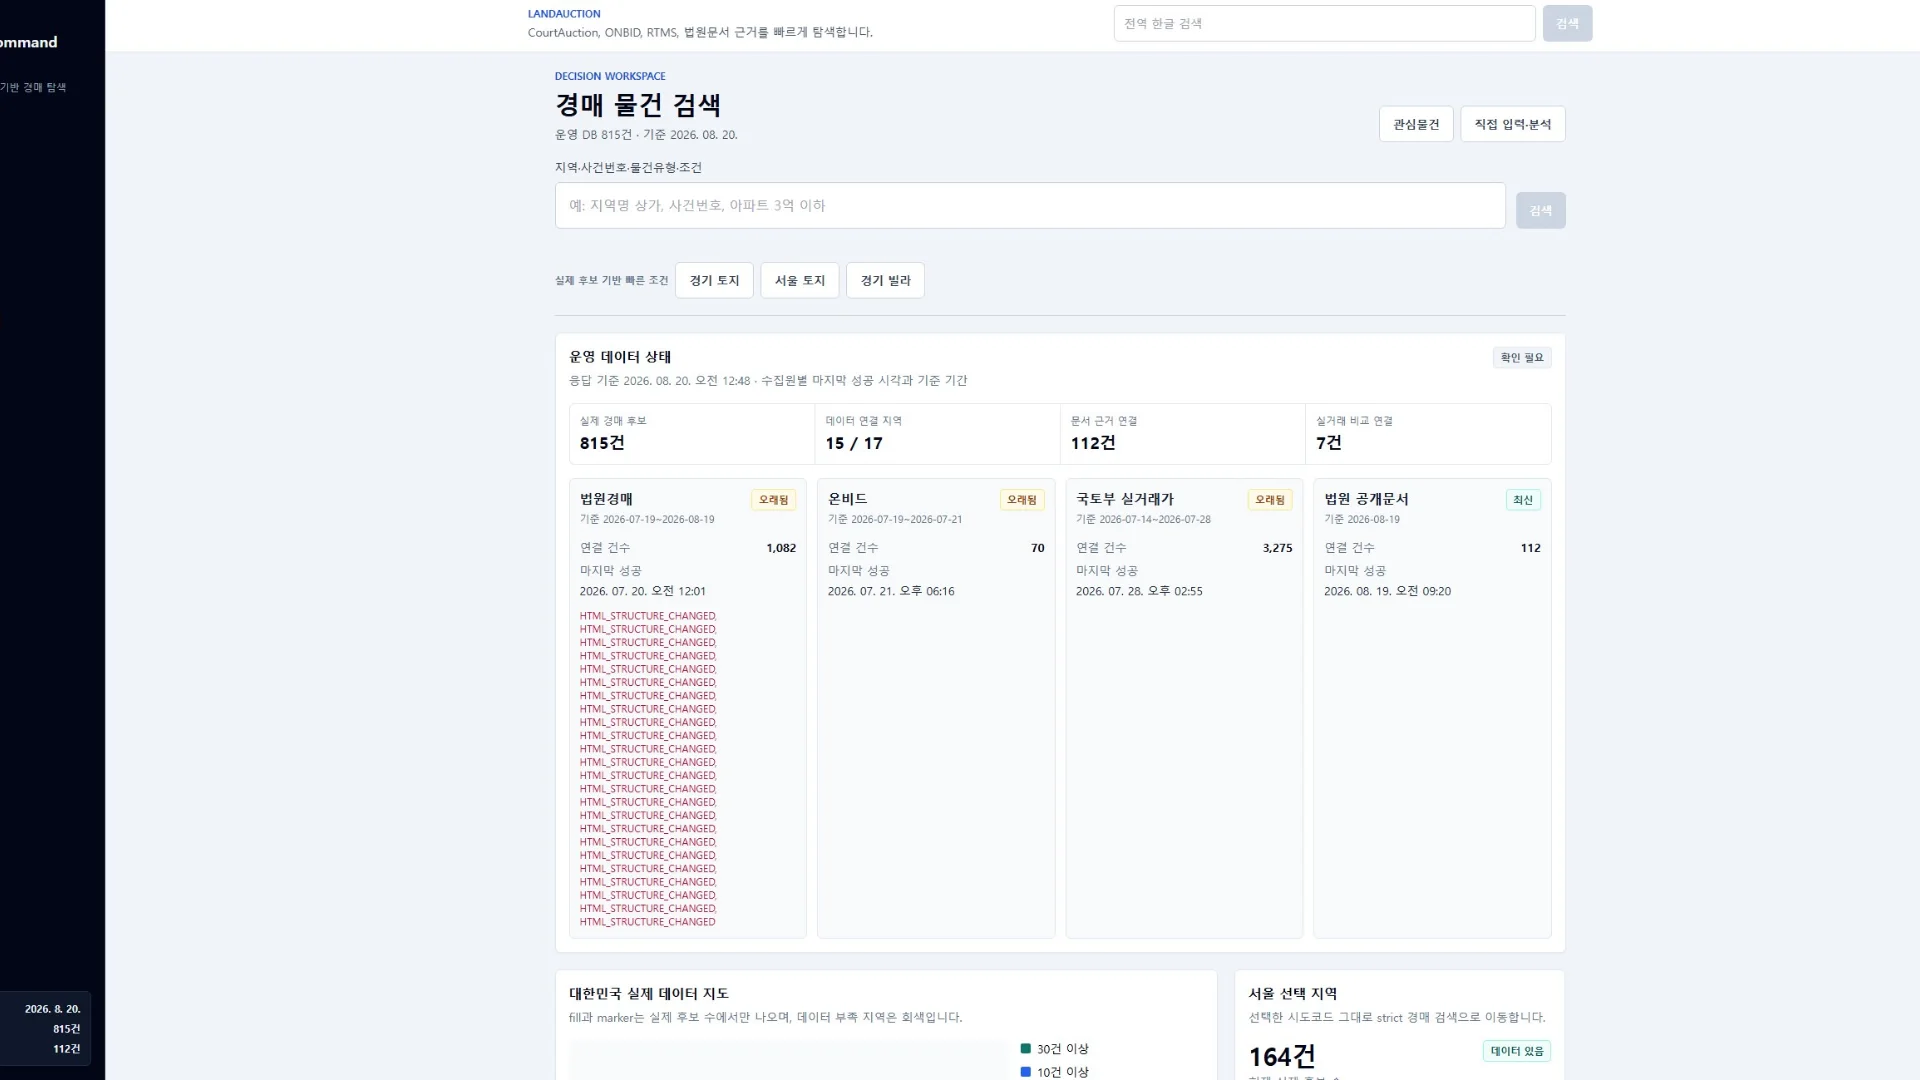Viewport: 1920px width, 1080px height.
Task: Click the 법원 공개문서 card title
Action: (1366, 498)
